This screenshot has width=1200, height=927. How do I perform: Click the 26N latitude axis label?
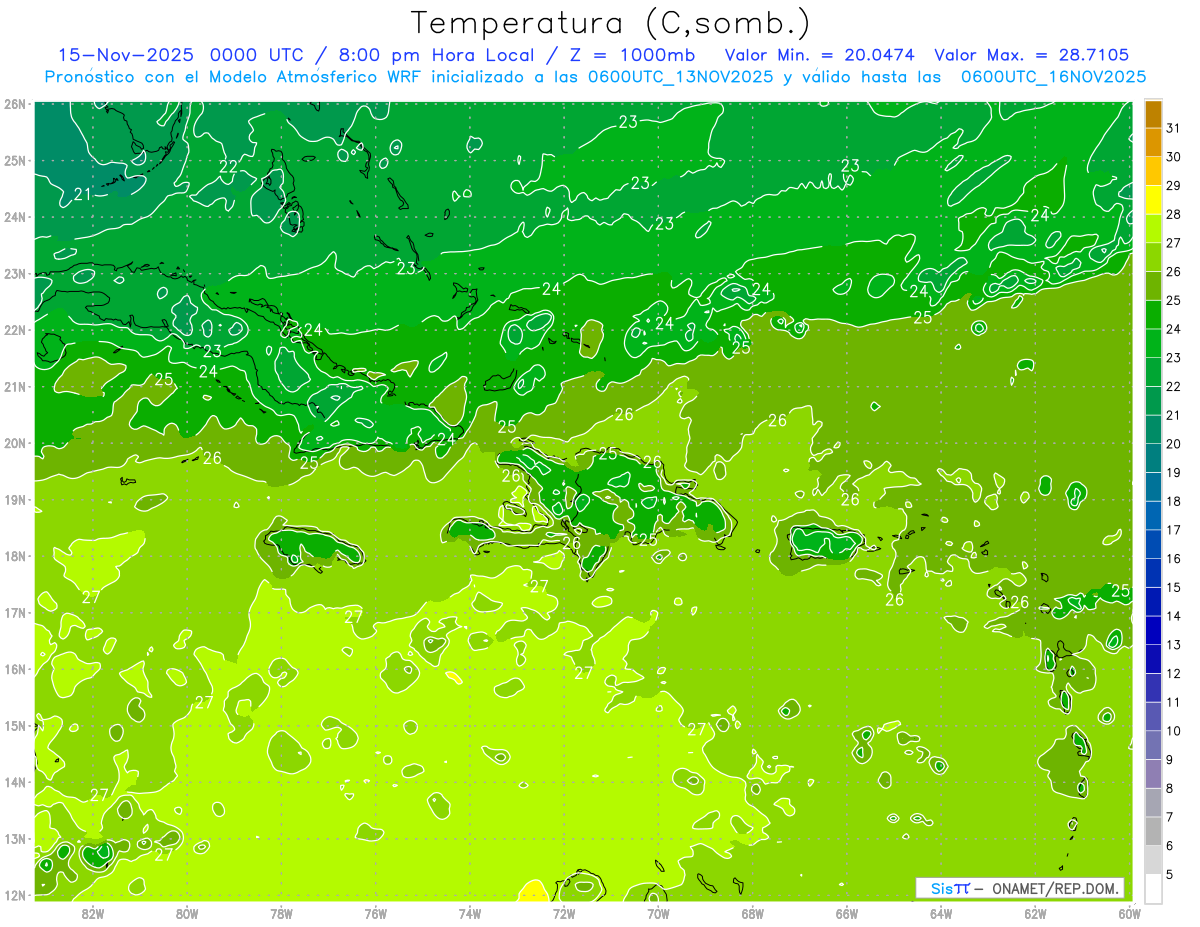click(14, 104)
